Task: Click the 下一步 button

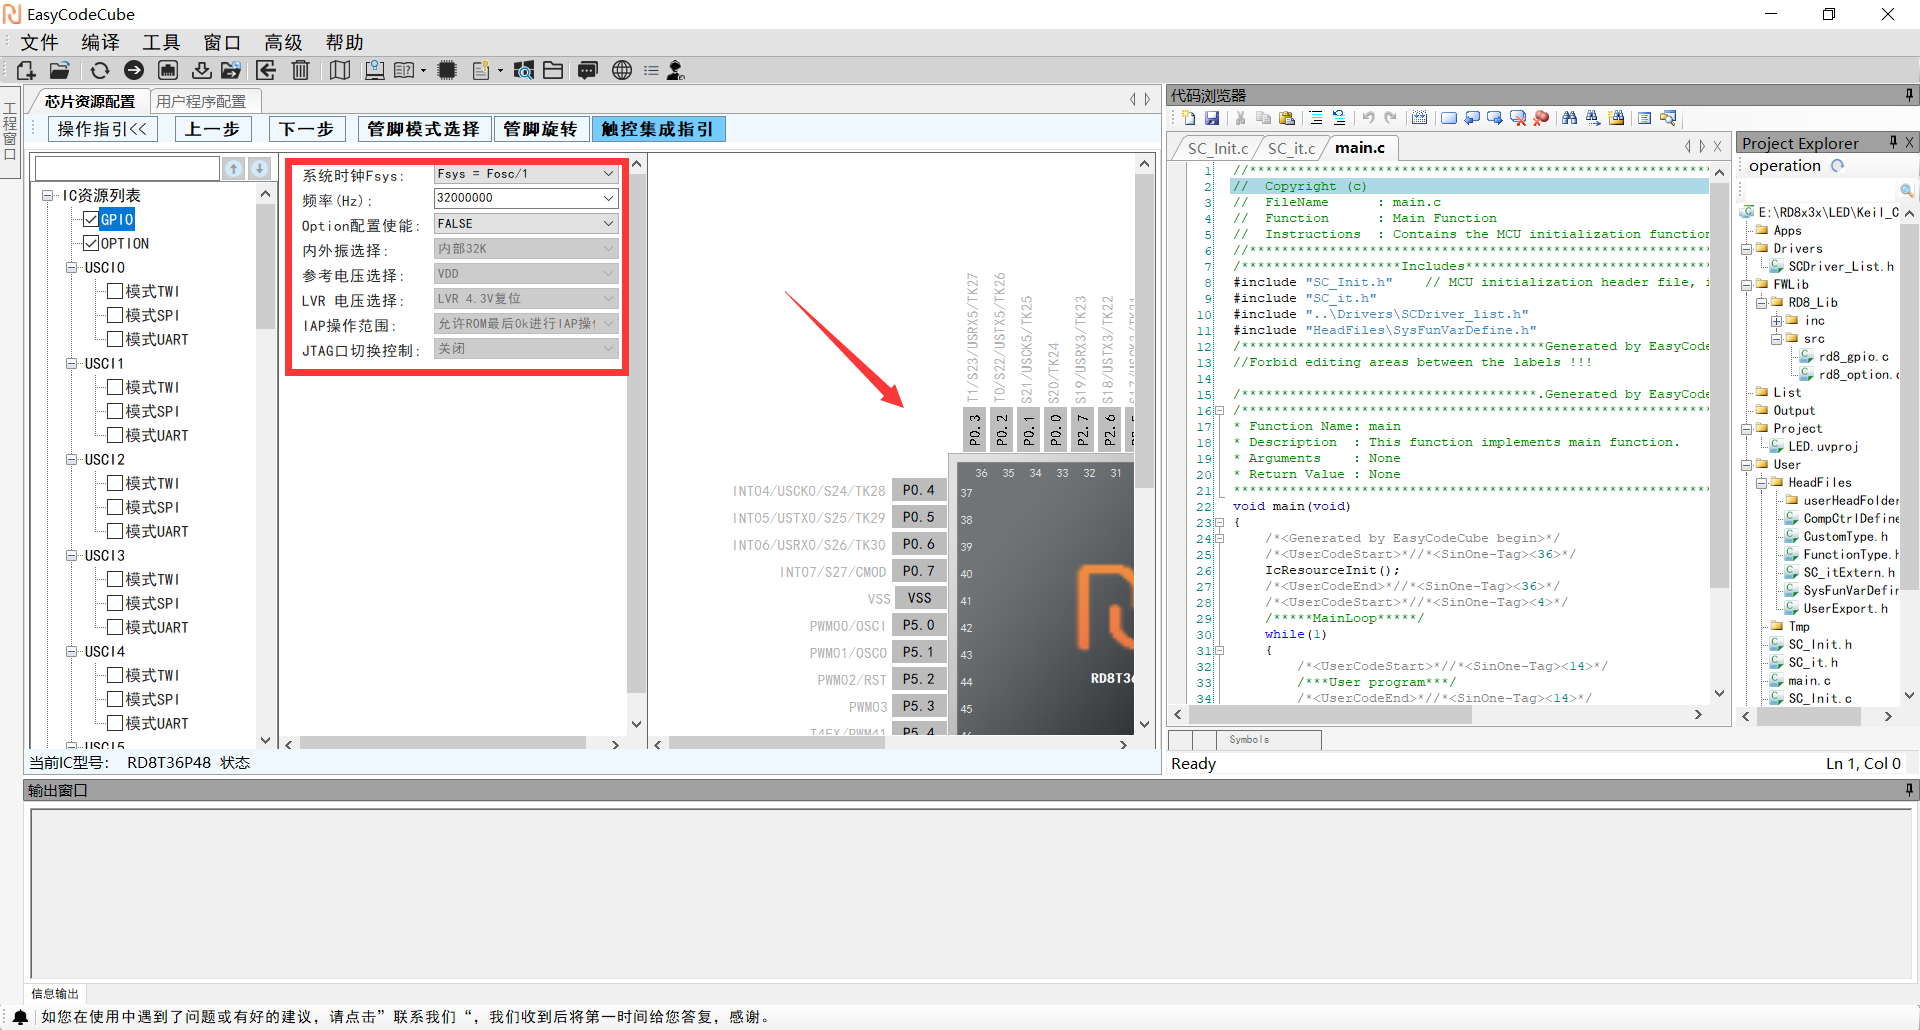Action: [307, 129]
